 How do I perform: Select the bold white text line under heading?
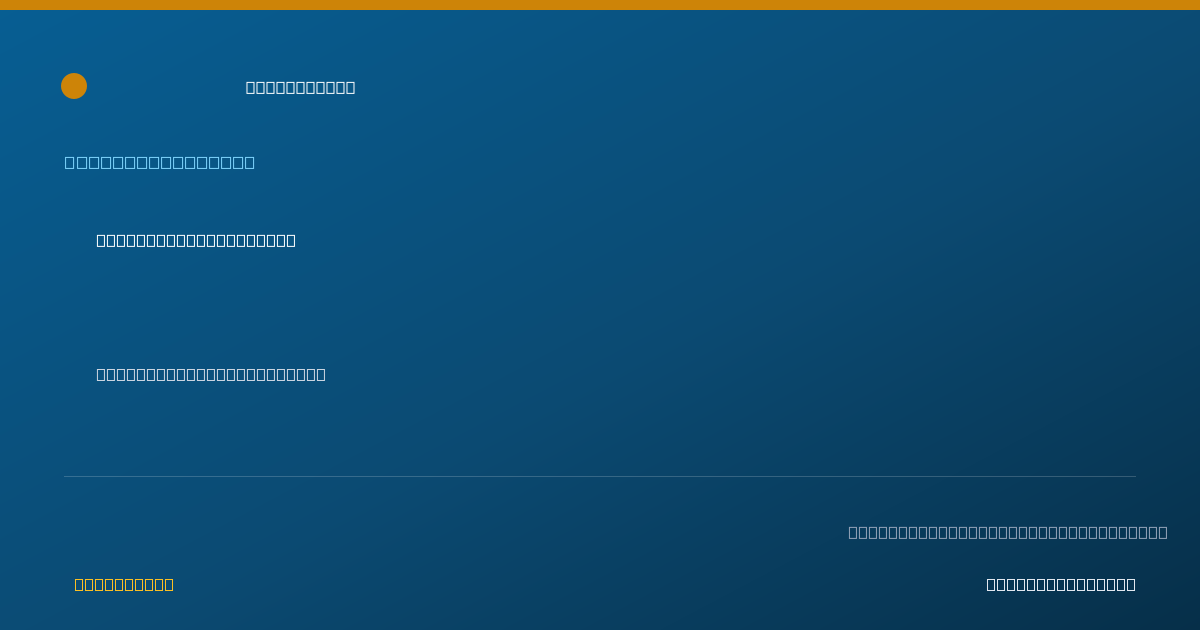click(x=196, y=240)
